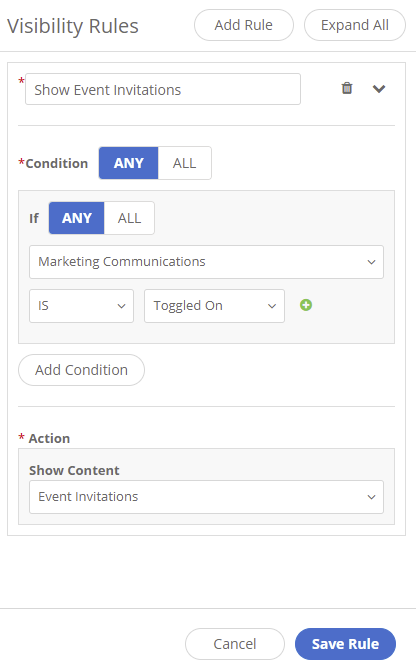Save the rule with Save Rule
416x670 pixels.
[x=345, y=644]
